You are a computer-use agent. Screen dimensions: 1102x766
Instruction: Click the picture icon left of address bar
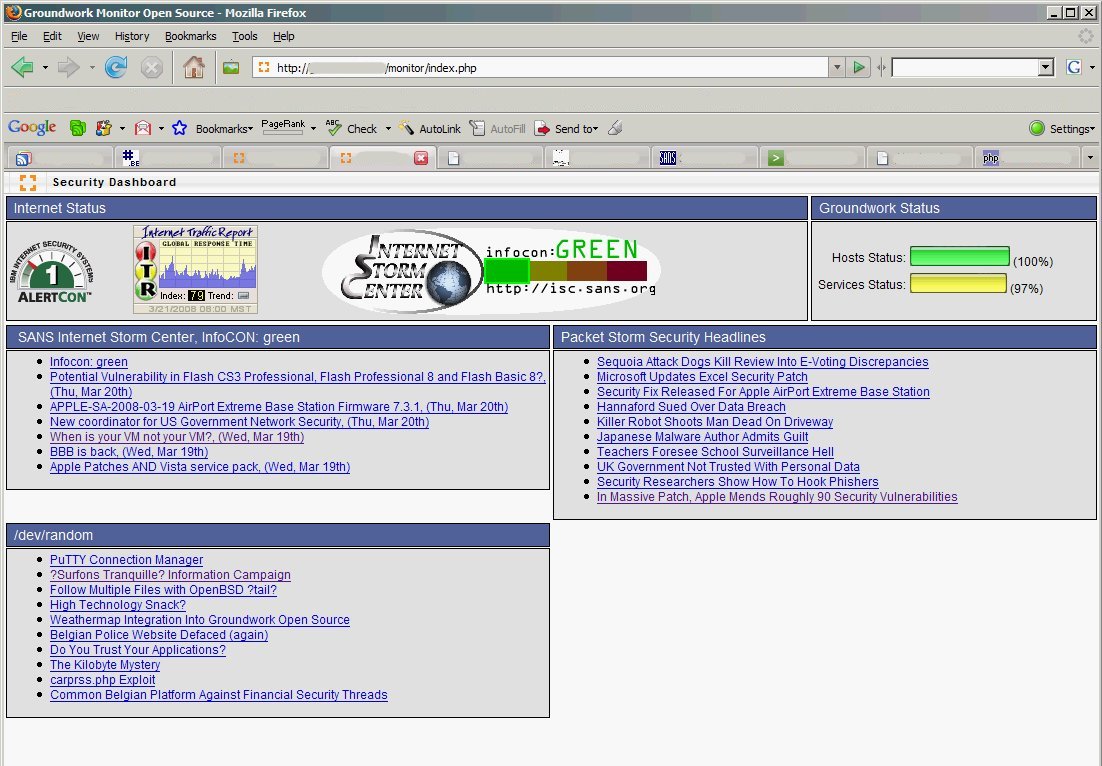[x=231, y=67]
